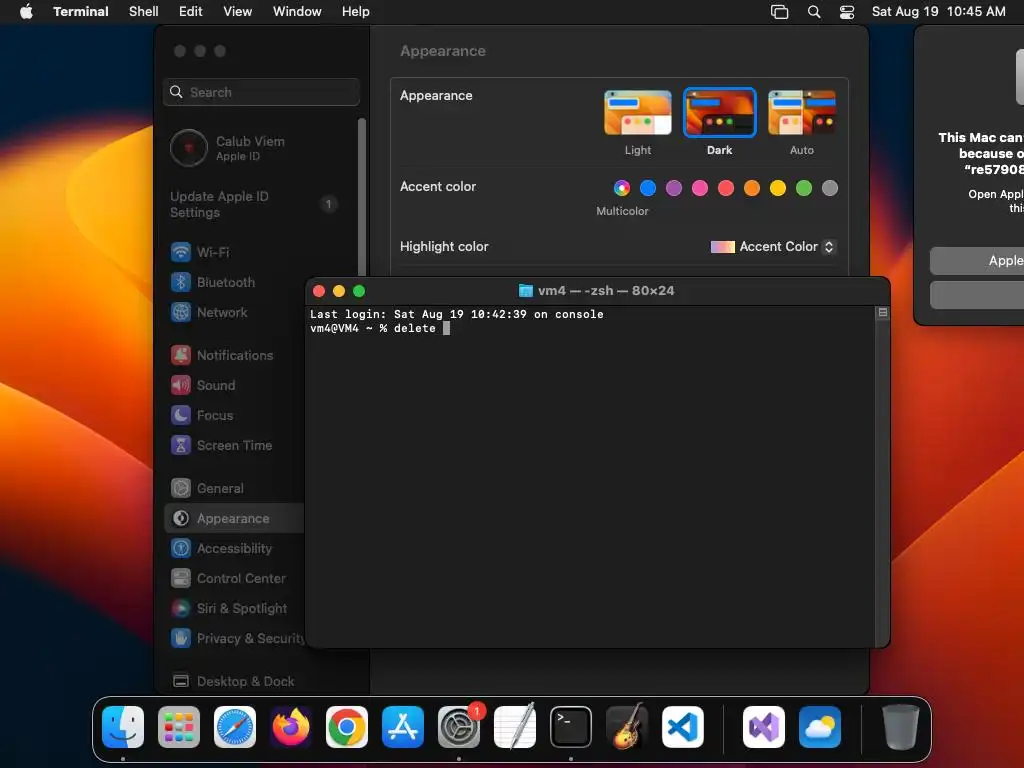Click the Apple button in the right dialog
Viewport: 1024px width, 768px height.
[x=977, y=261]
